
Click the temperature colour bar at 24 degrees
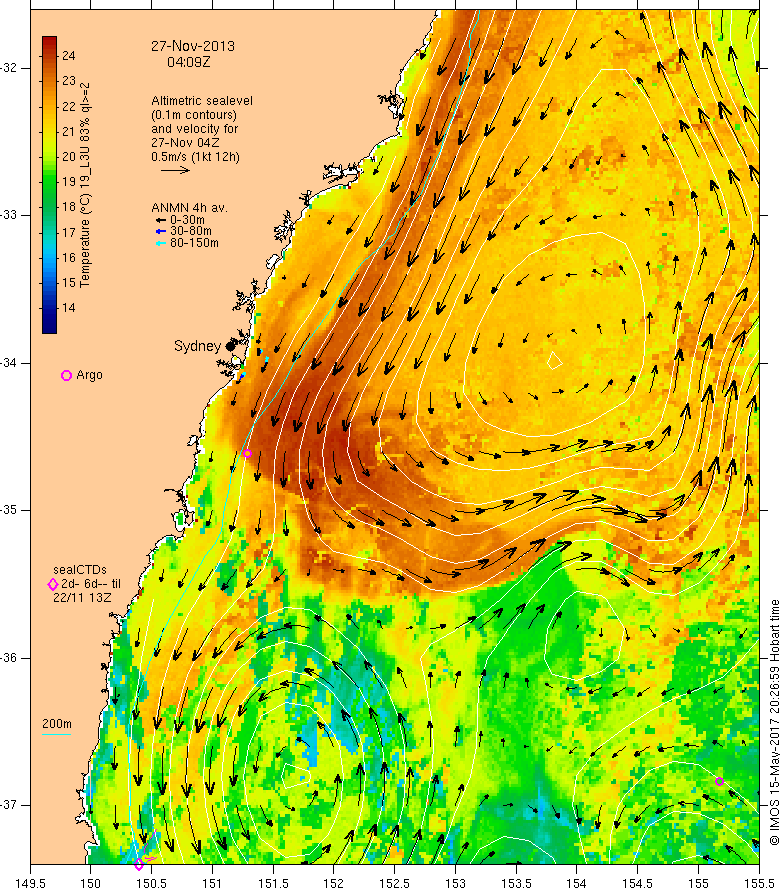[49, 56]
